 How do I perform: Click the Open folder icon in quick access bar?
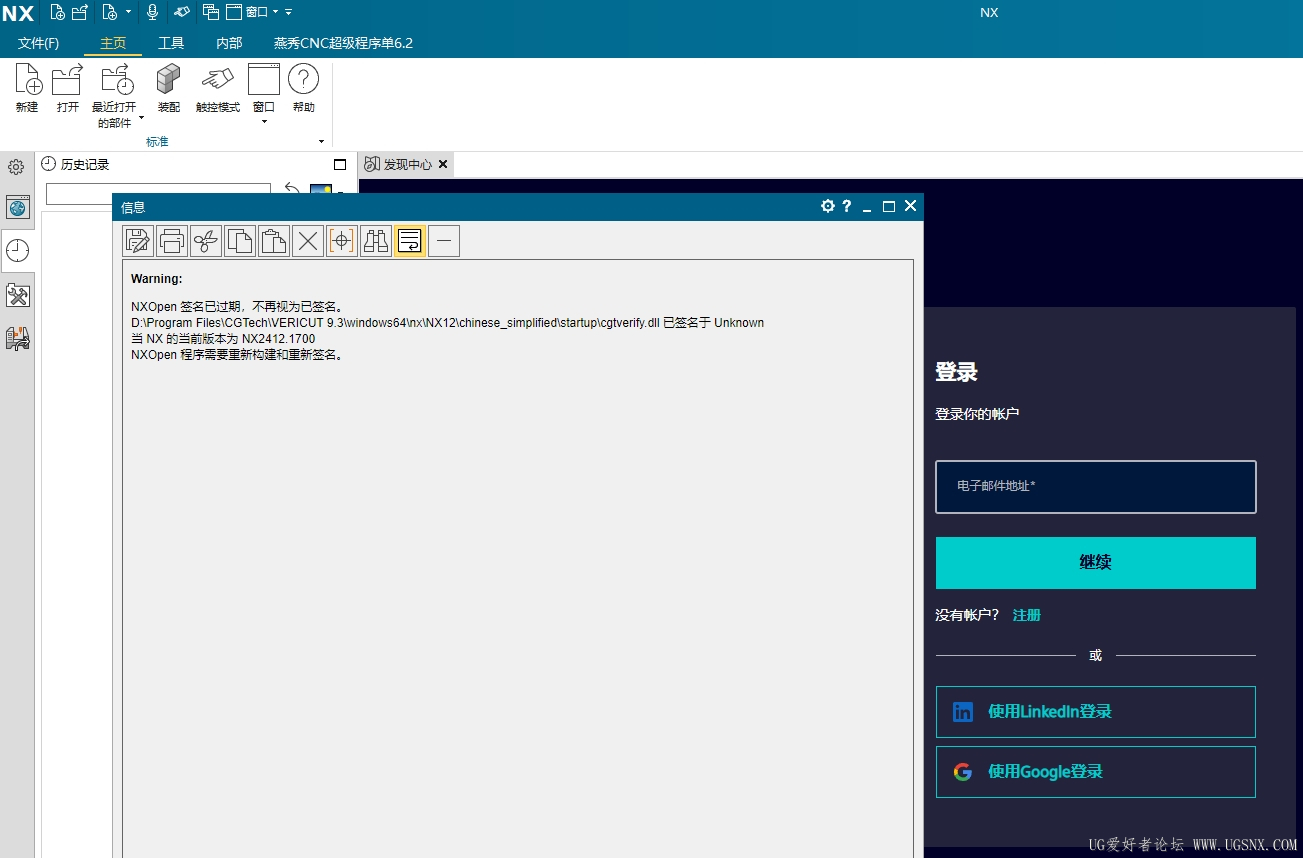80,12
